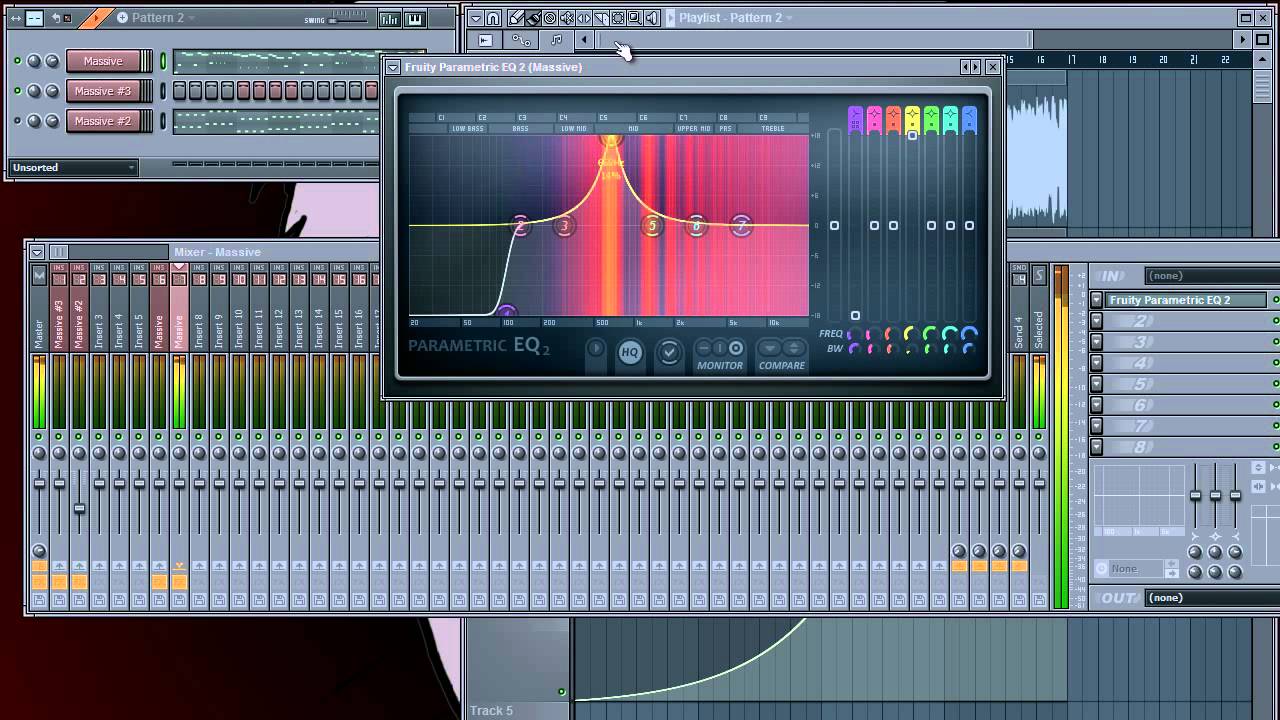Select the slip tool in Playlist
Image resolution: width=1280 pixels, height=720 pixels.
coord(584,18)
